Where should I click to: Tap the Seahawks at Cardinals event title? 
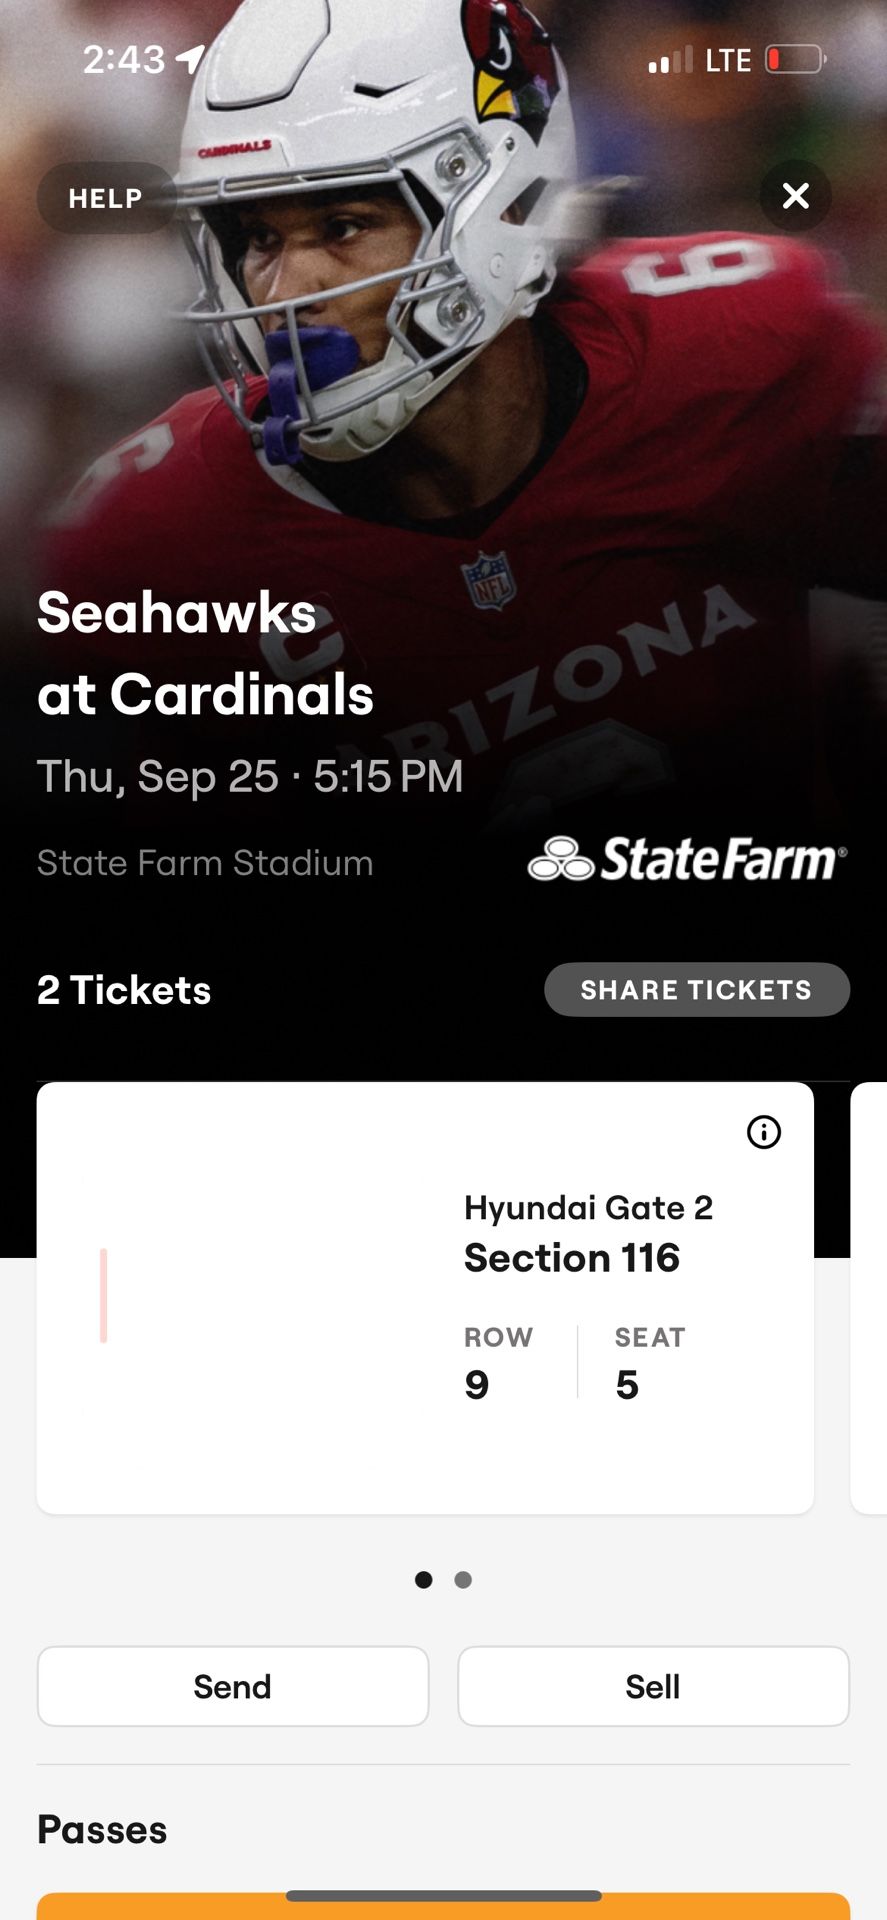205,653
